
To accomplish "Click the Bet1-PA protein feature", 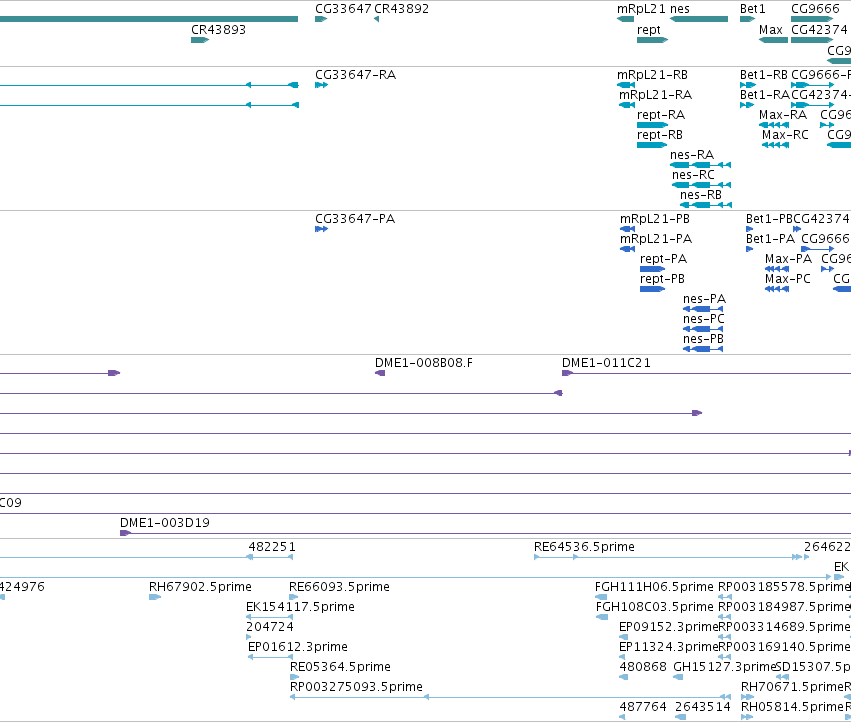I will tap(750, 249).
